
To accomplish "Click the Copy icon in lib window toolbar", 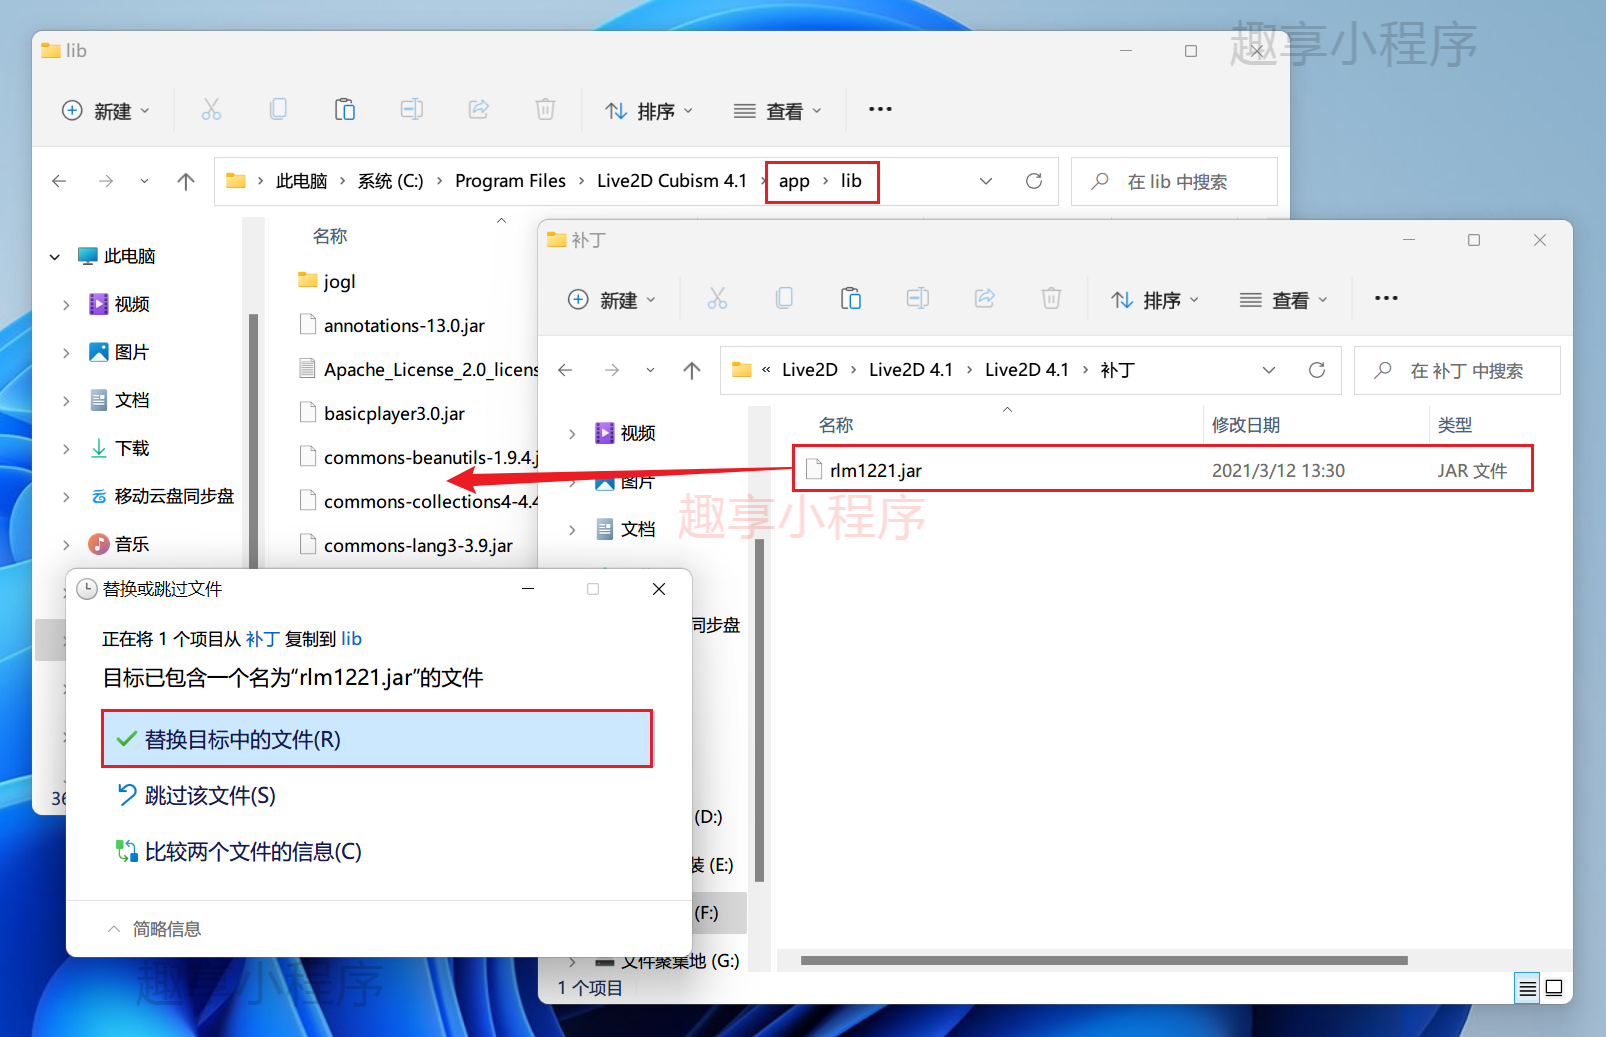I will click(x=278, y=110).
